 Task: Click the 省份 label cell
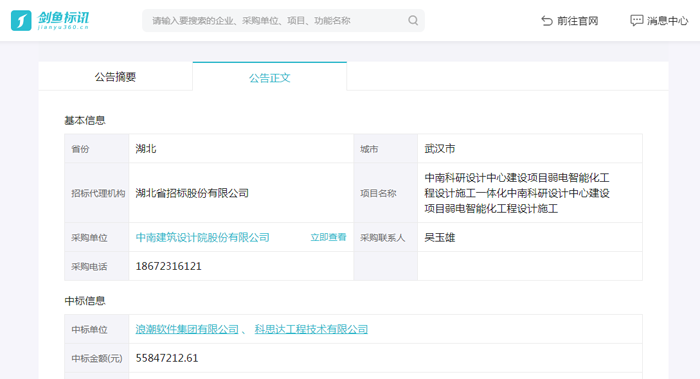click(97, 149)
